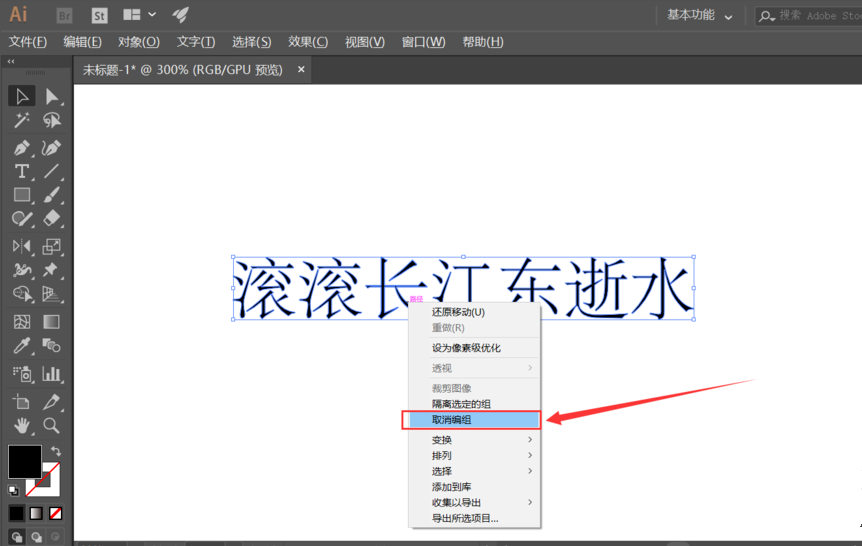
Task: Open the 基本功能 workspace dropdown
Action: coord(700,15)
